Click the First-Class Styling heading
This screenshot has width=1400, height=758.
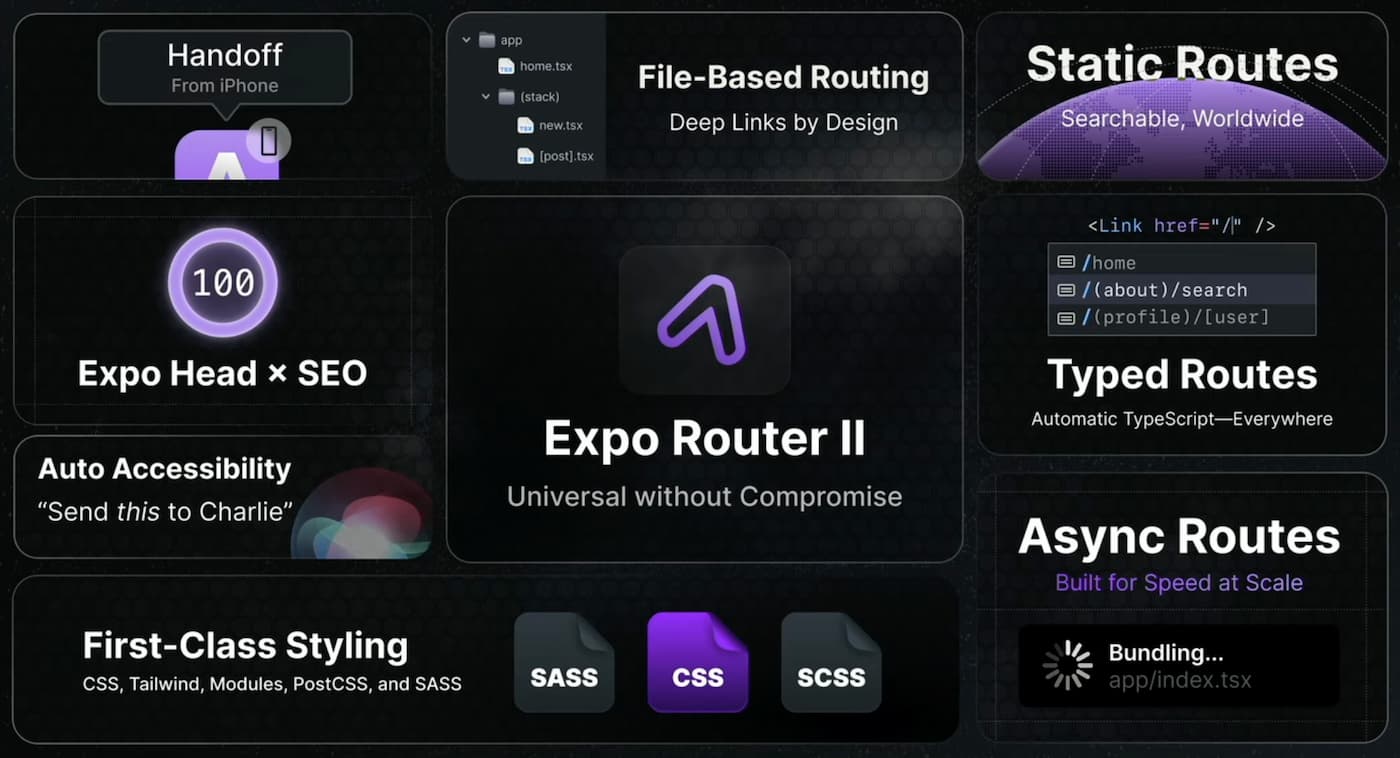point(245,646)
